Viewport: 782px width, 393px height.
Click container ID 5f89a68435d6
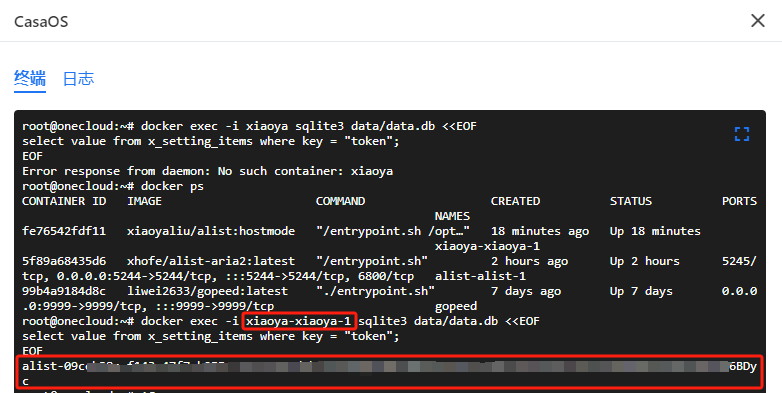coord(64,261)
